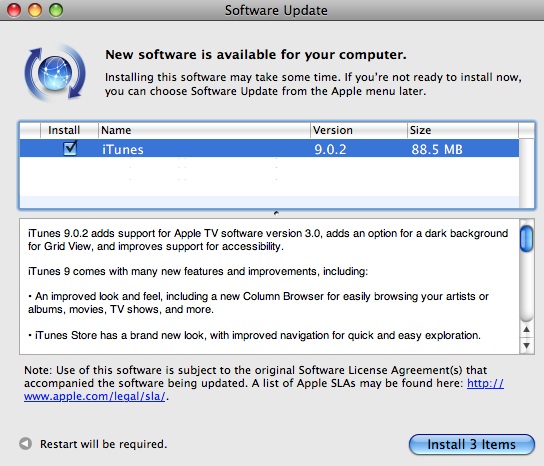Close the Software Update window

(14, 10)
